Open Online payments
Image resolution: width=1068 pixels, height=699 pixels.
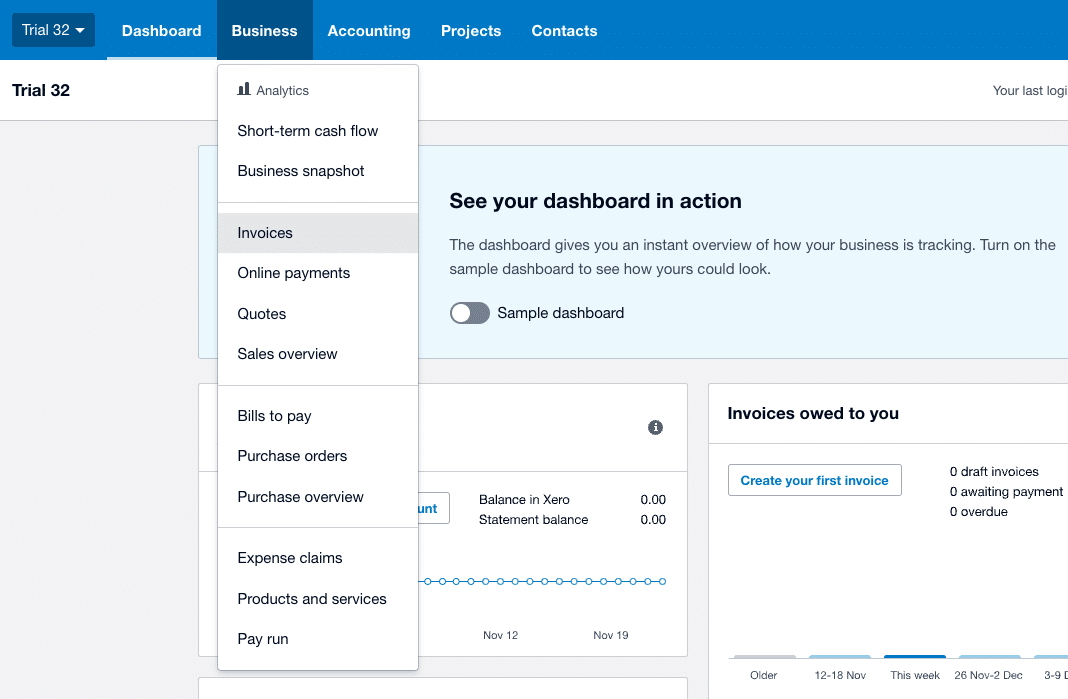(x=317, y=273)
